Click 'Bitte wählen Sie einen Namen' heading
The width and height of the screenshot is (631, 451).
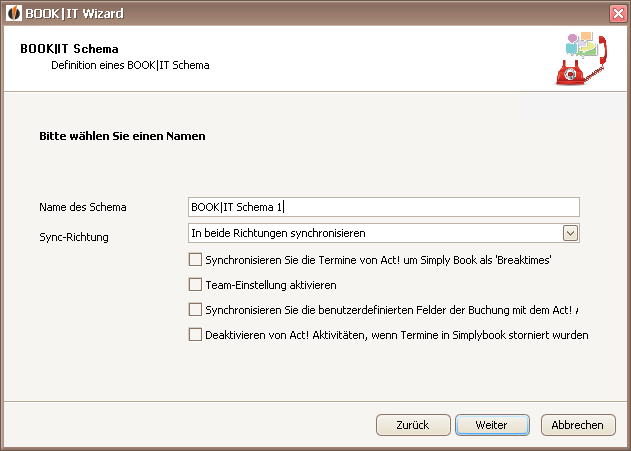point(122,136)
